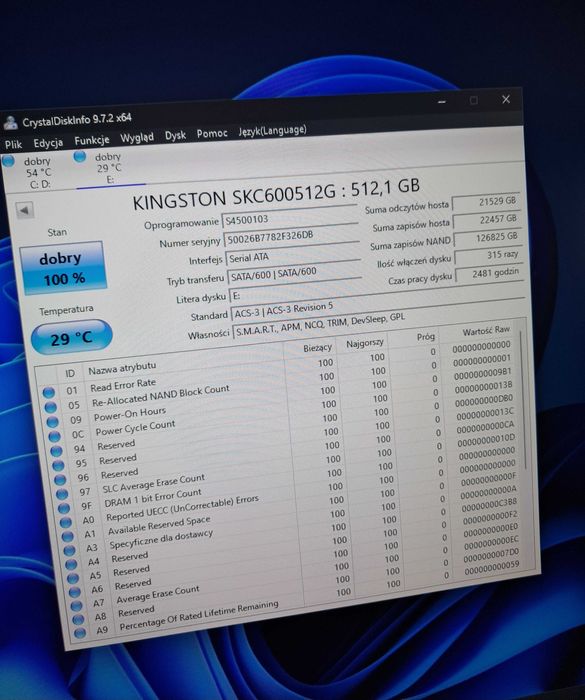
Task: Click the status icon for attribute A6
Action: (x=75, y=592)
